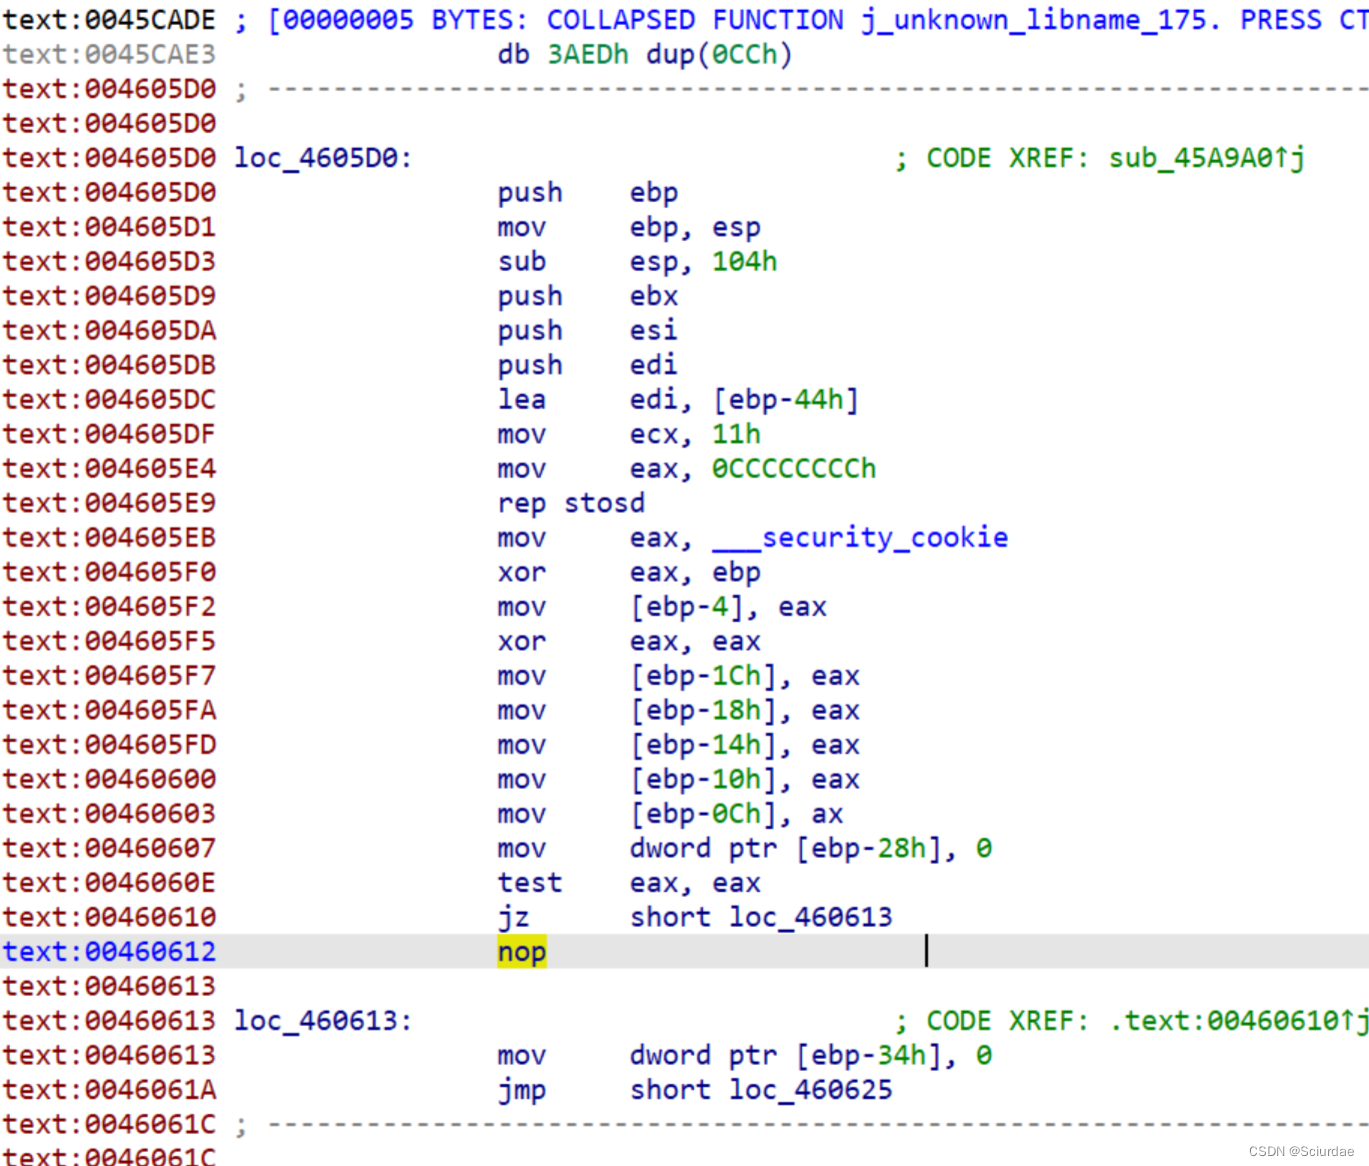
Task: Click loc_460613 in the jz instruction
Action: tap(811, 917)
